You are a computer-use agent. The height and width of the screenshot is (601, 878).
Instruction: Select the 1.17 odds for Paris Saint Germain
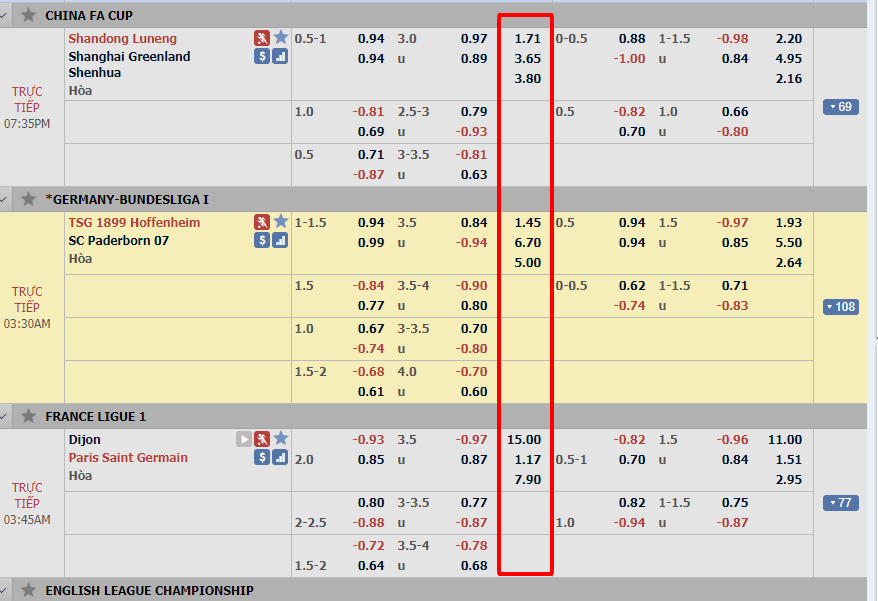[527, 460]
